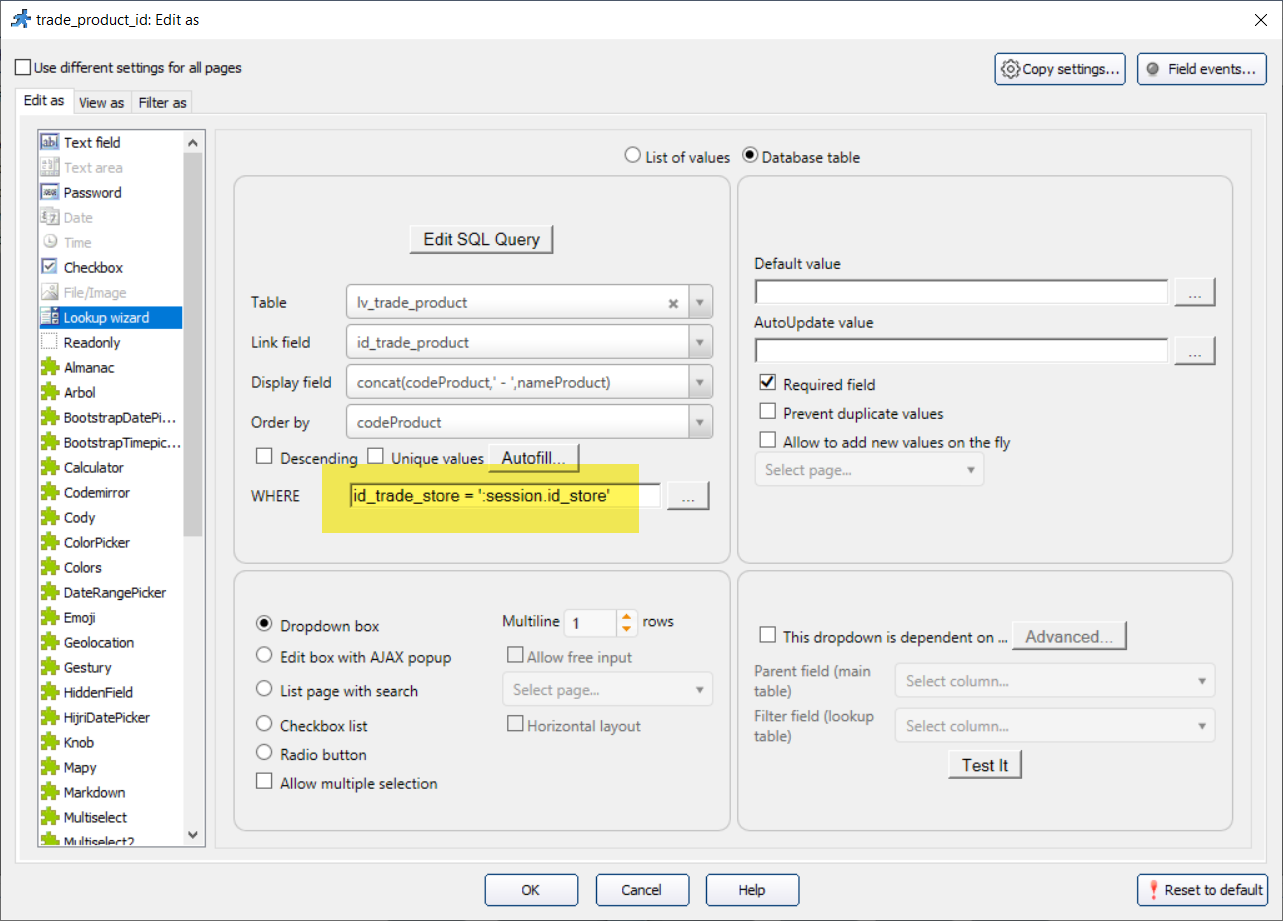Select the List of values radio button
1283x921 pixels.
click(x=632, y=156)
